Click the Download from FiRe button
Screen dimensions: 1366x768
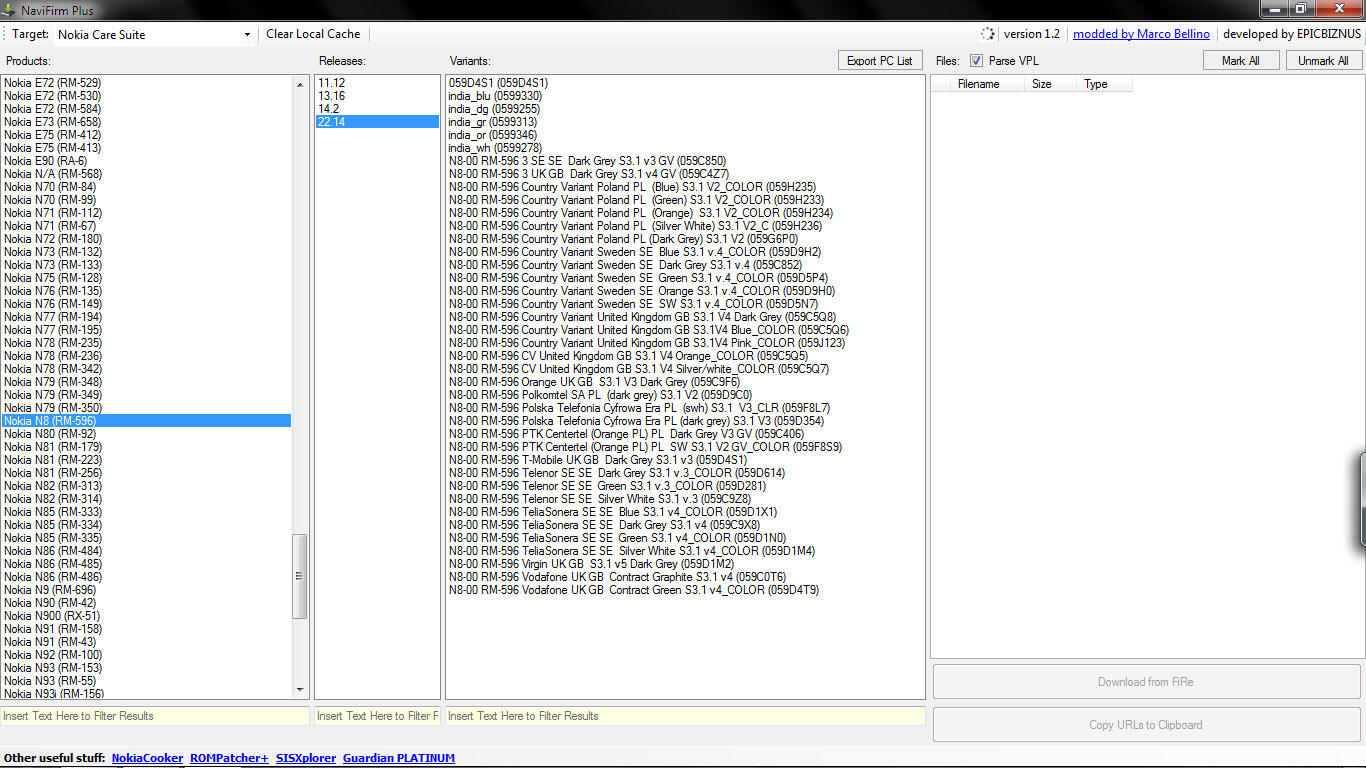tap(1146, 682)
